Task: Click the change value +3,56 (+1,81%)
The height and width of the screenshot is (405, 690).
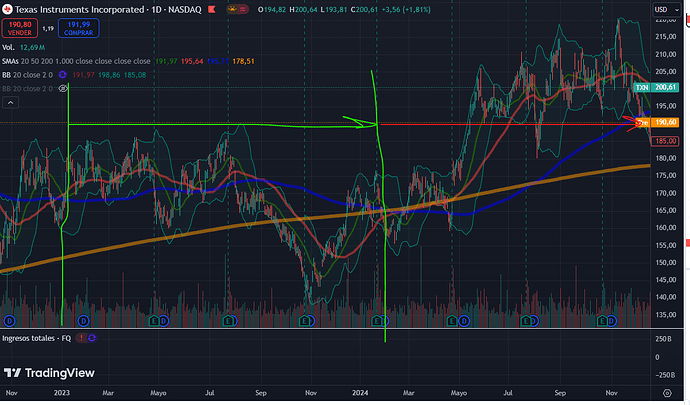Action: pos(405,9)
